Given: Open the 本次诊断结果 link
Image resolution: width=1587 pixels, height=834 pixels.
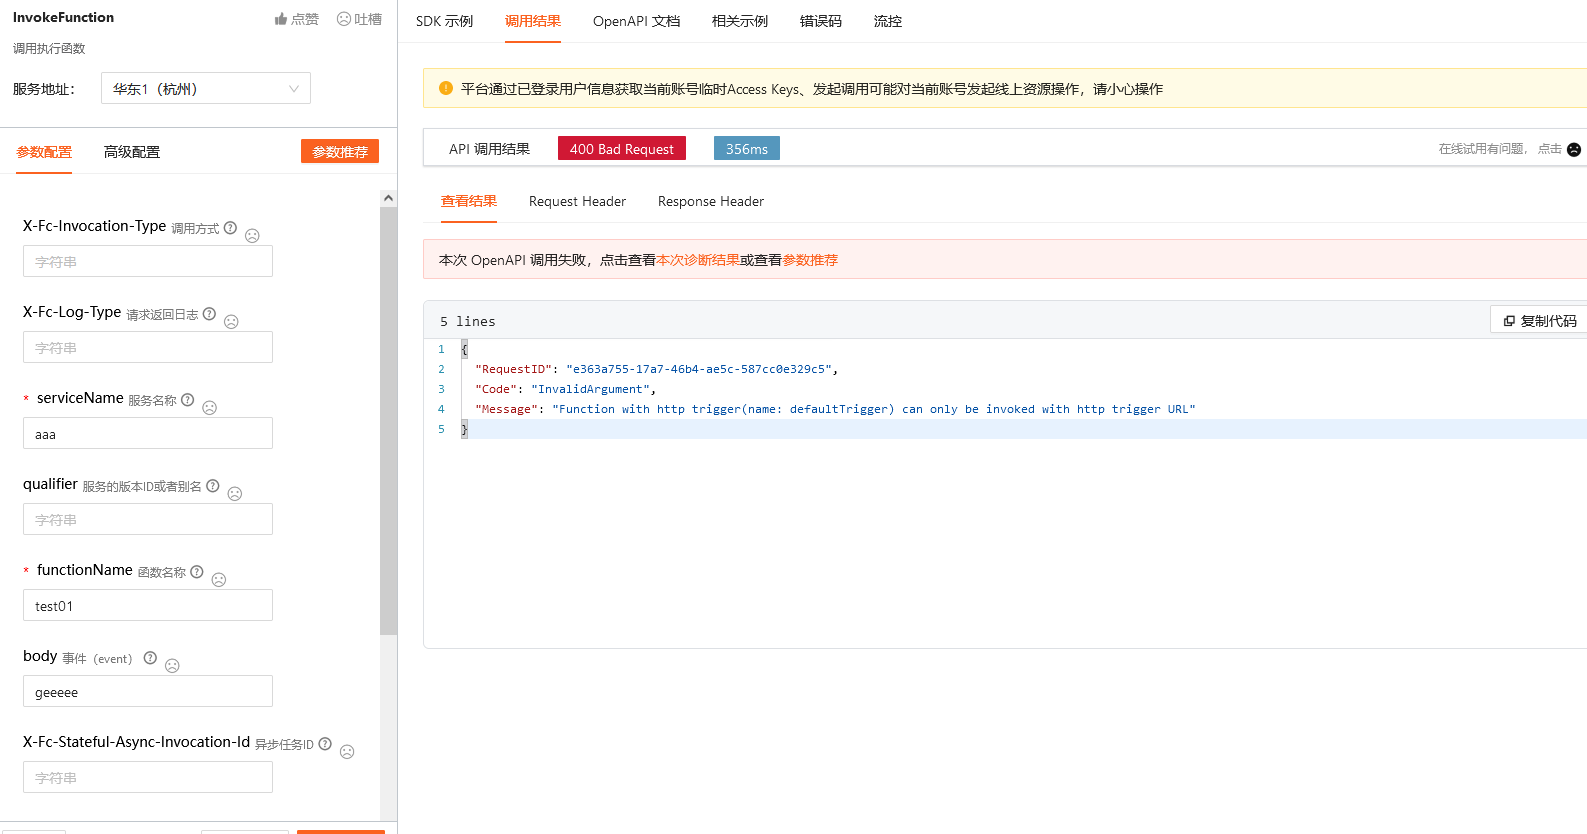Looking at the screenshot, I should tap(698, 260).
